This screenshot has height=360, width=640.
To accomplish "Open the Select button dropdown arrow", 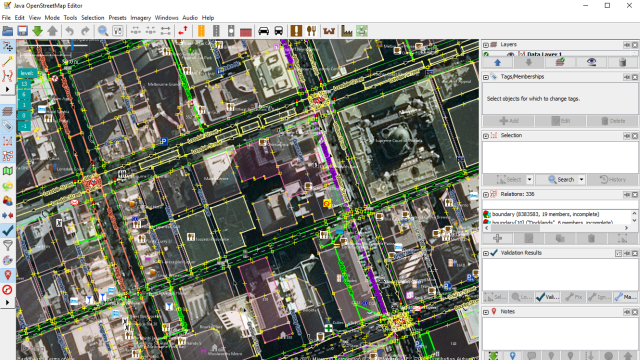I will [x=529, y=180].
